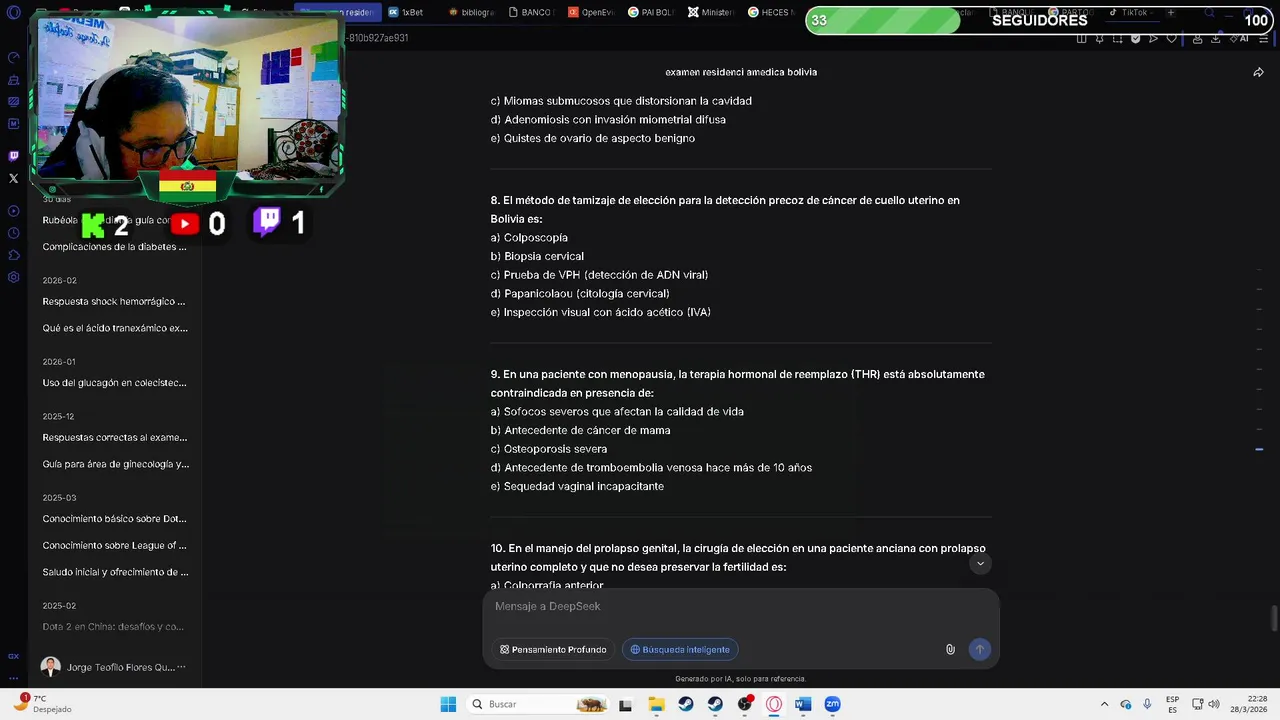Open Extensions cube icon in sidebar

pos(13,255)
